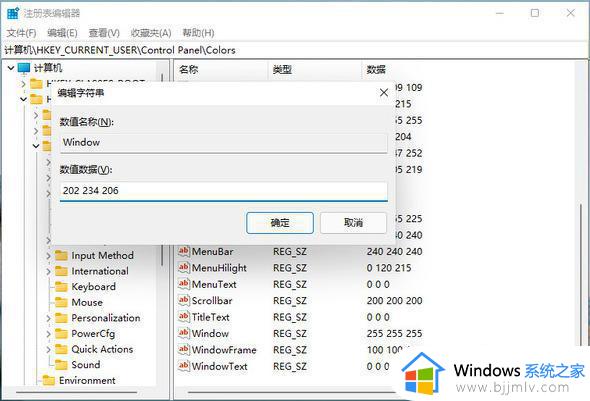This screenshot has width=590, height=401.
Task: Click the TitleText string value icon
Action: click(184, 317)
